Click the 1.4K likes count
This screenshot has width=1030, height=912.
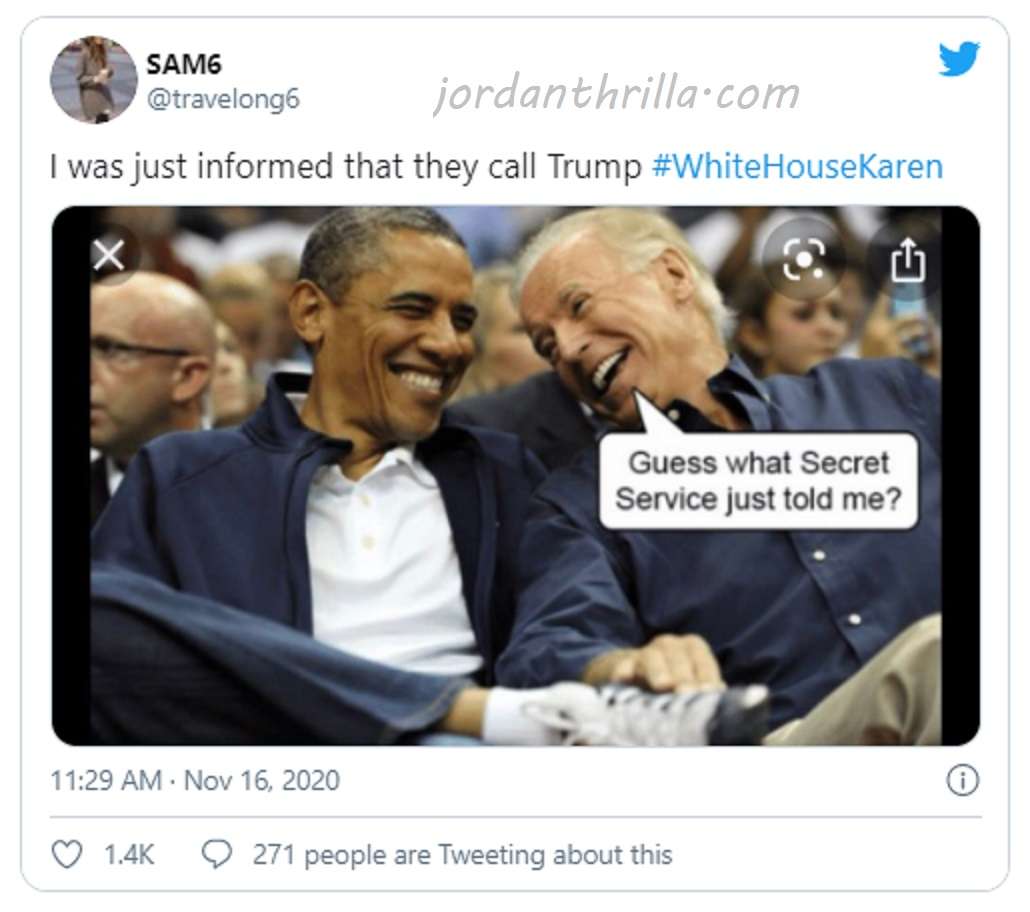[x=129, y=854]
